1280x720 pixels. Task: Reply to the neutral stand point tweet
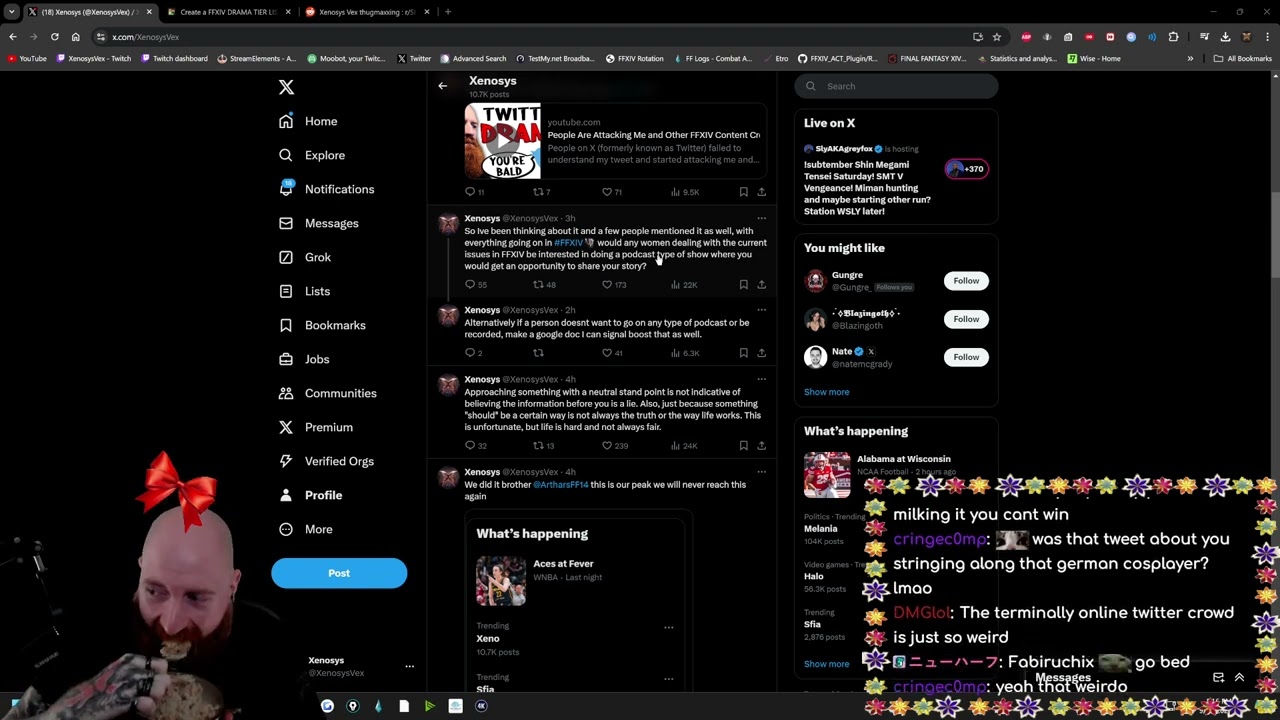(x=475, y=446)
